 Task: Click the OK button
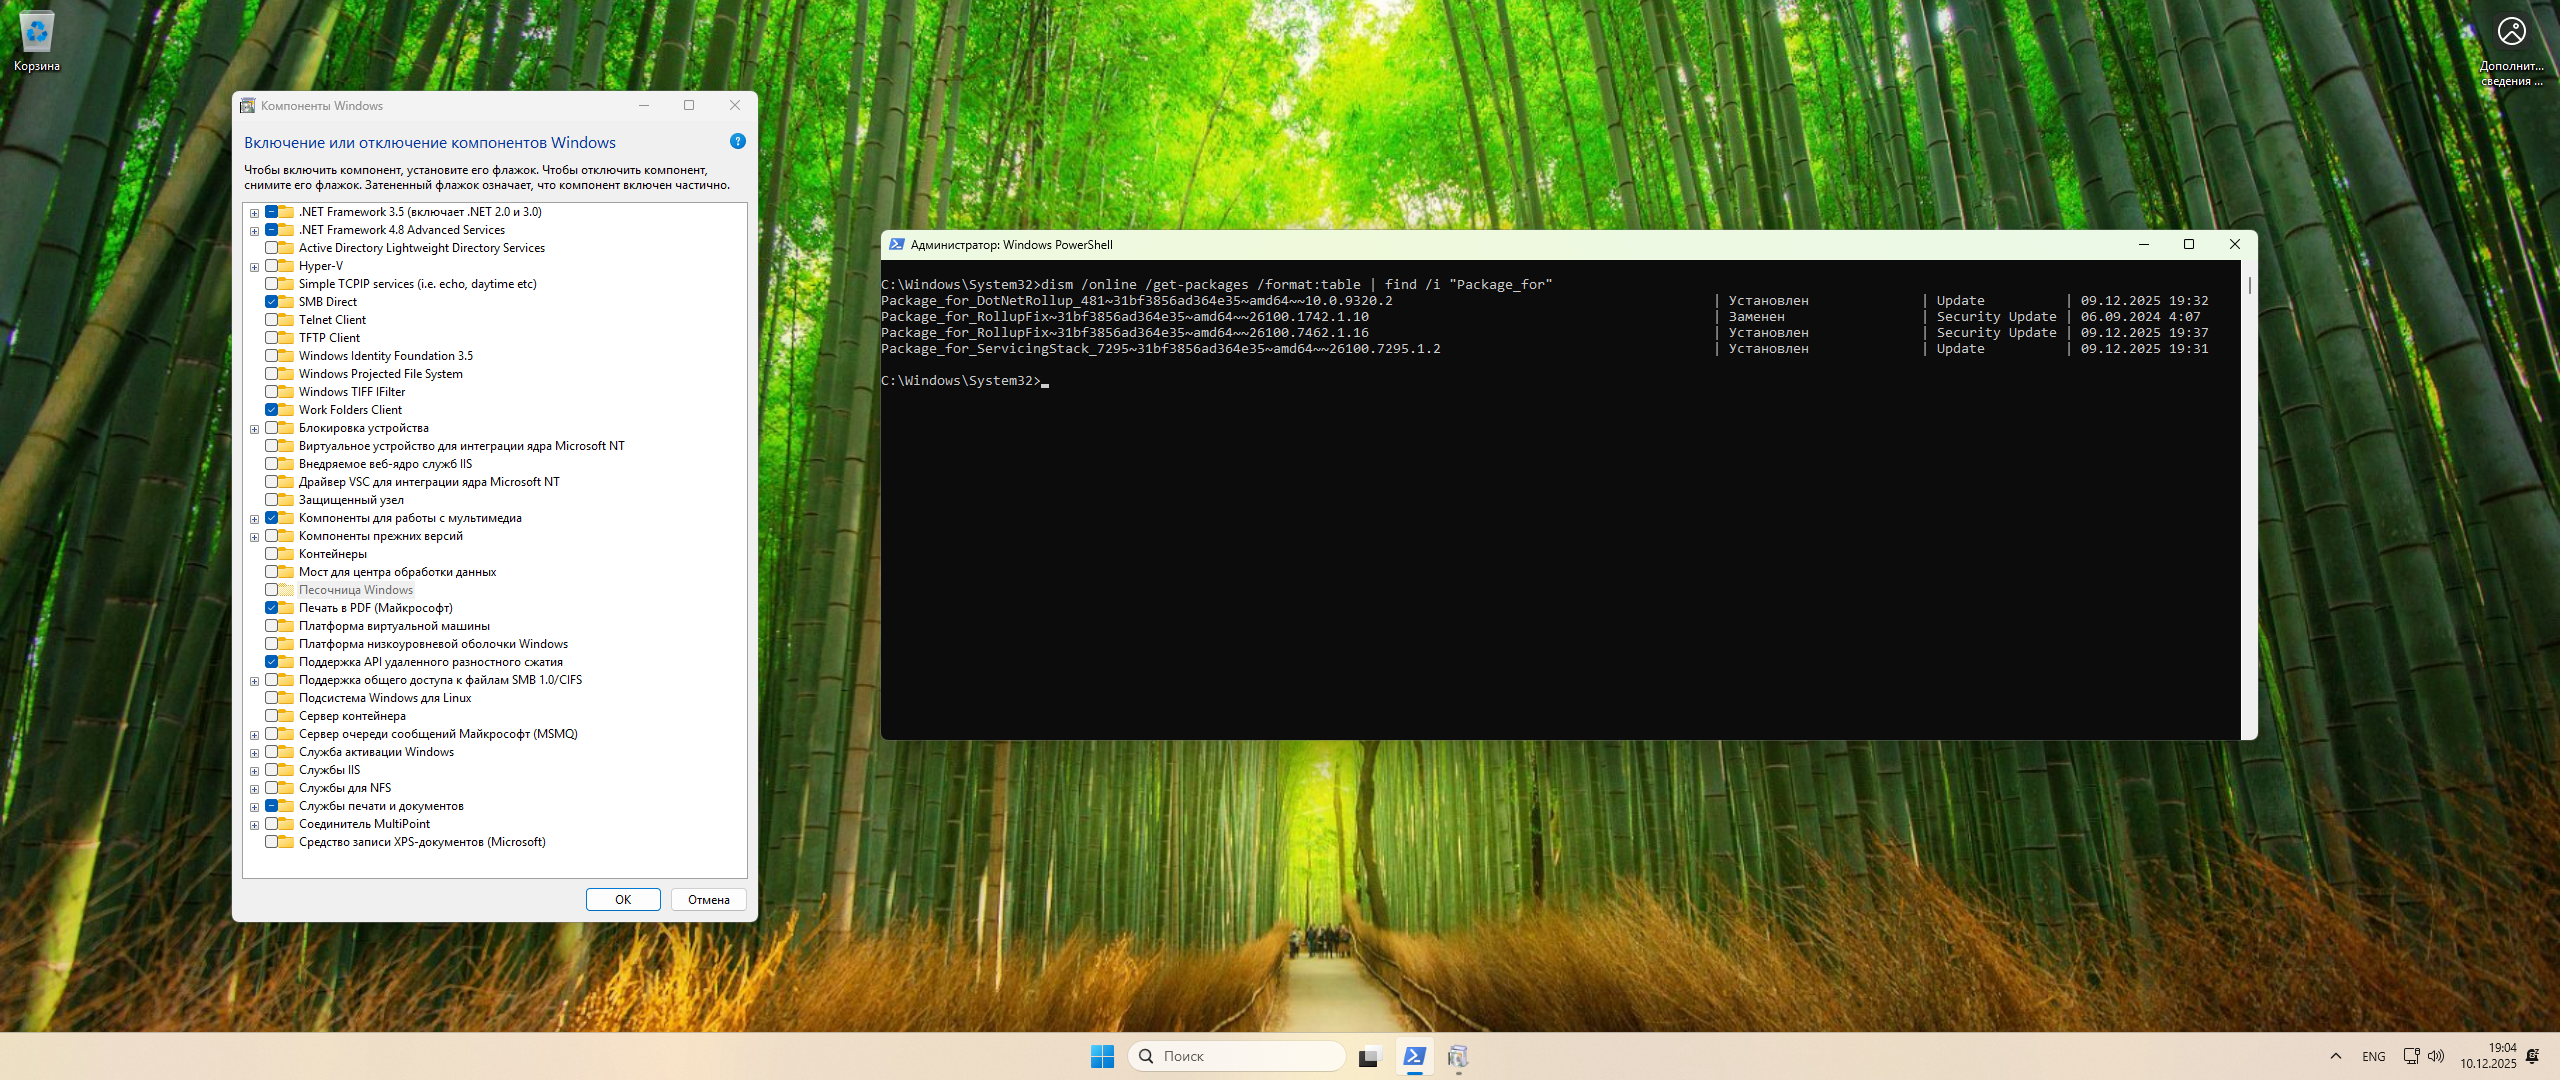[x=623, y=900]
